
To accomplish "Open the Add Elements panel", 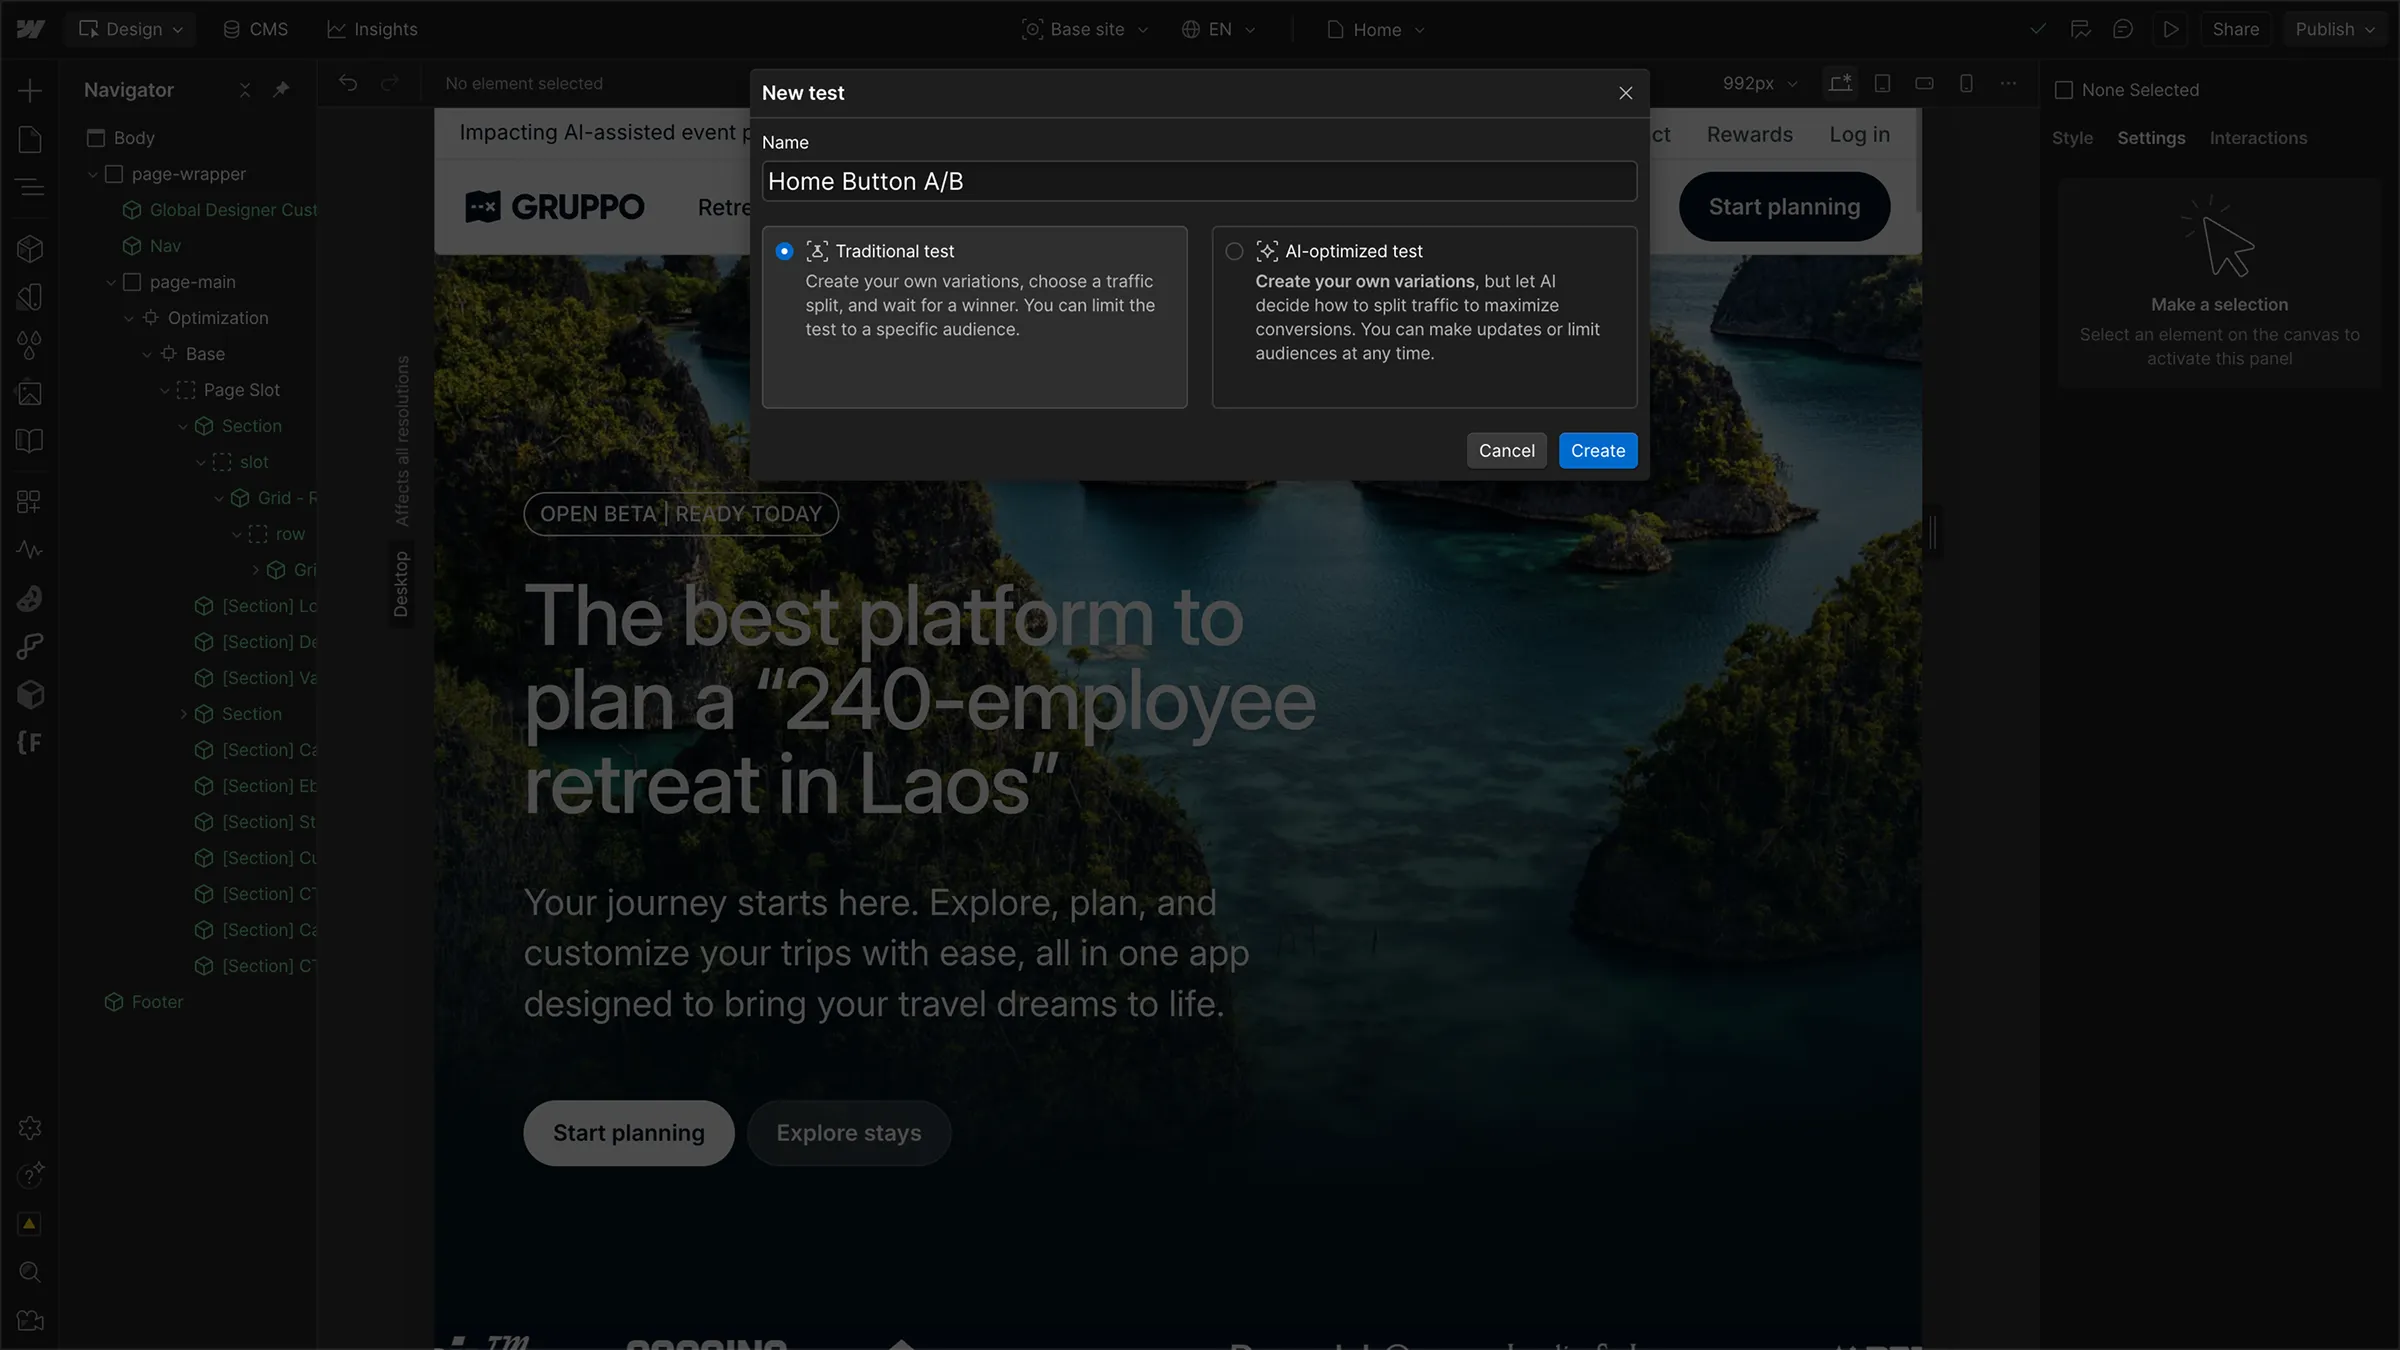I will click(x=30, y=90).
